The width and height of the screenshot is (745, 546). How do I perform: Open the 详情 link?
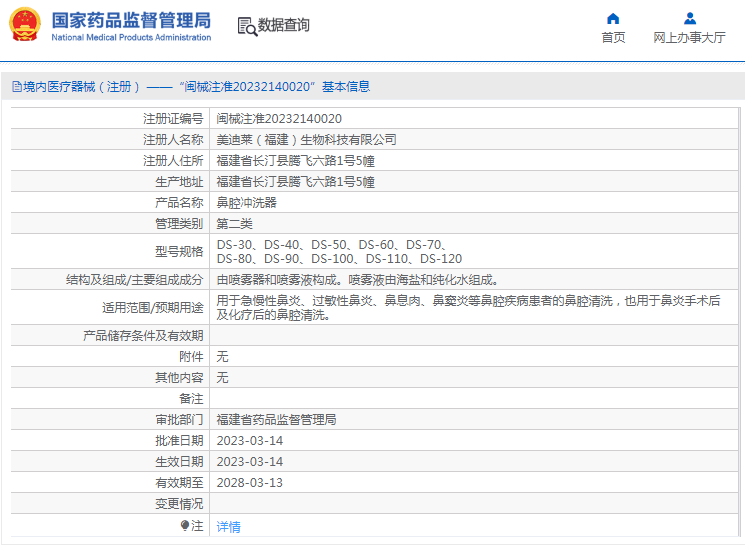coord(229,526)
